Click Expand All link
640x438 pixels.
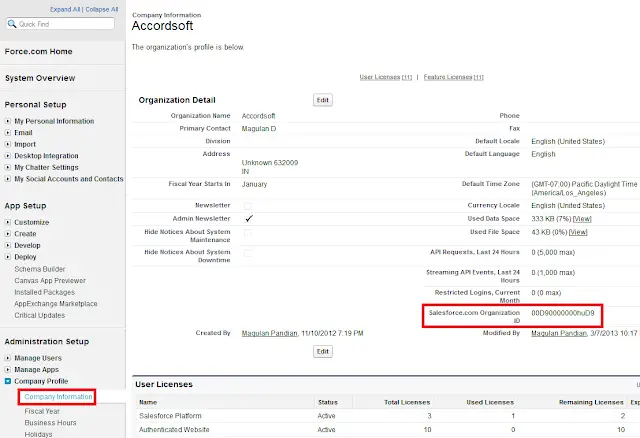pyautogui.click(x=65, y=9)
